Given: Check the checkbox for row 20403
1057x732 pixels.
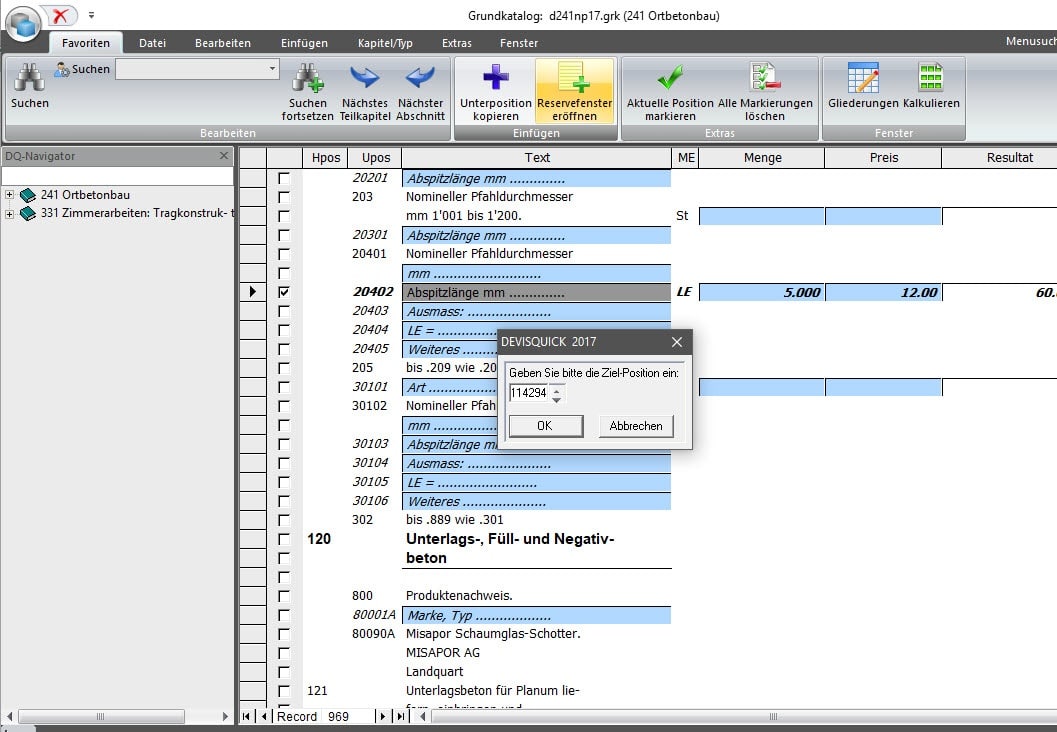Looking at the screenshot, I should 284,311.
